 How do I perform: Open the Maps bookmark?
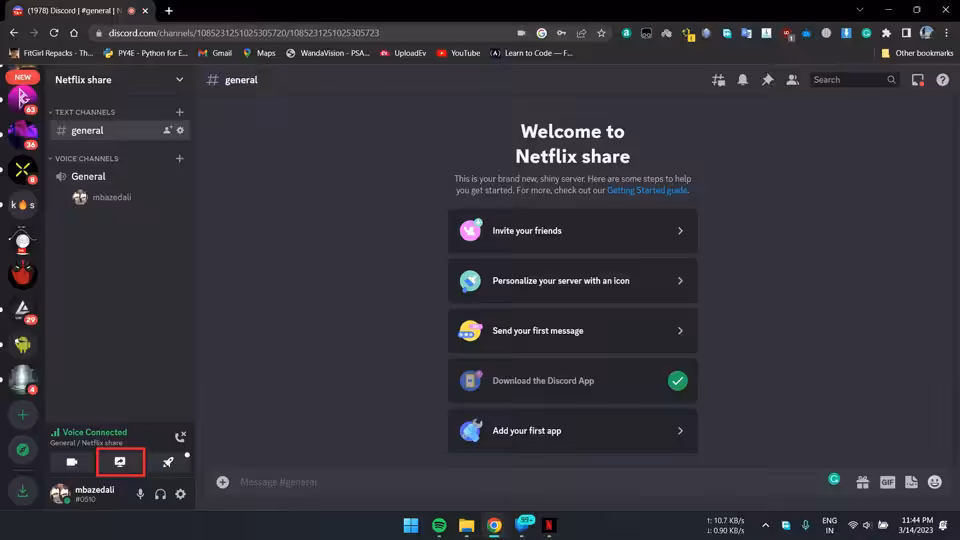coord(259,53)
